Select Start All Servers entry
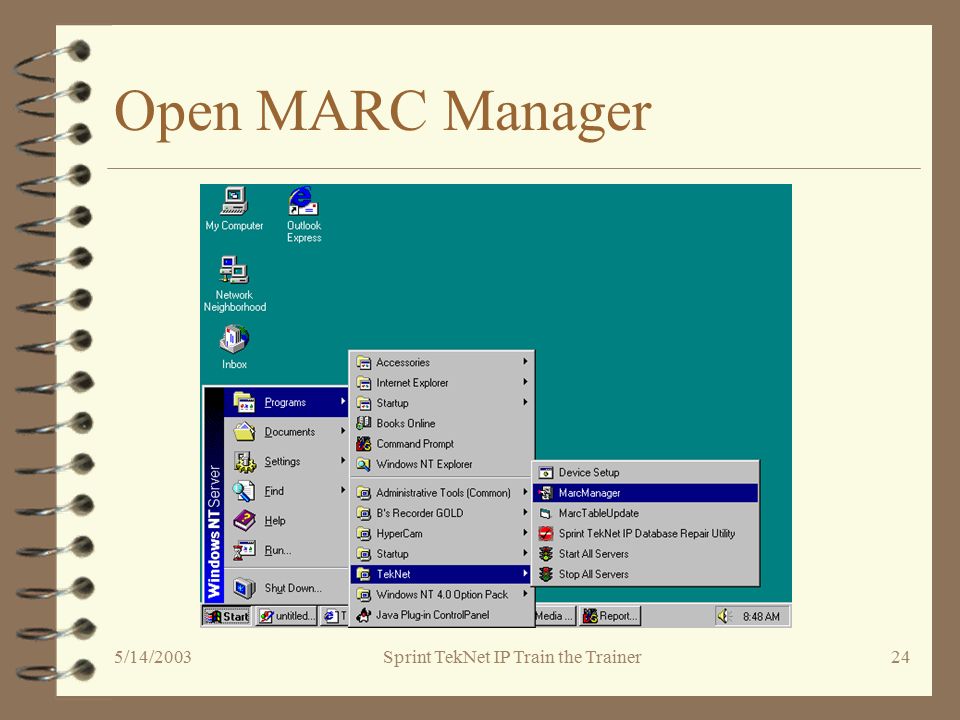The image size is (960, 720). (645, 553)
